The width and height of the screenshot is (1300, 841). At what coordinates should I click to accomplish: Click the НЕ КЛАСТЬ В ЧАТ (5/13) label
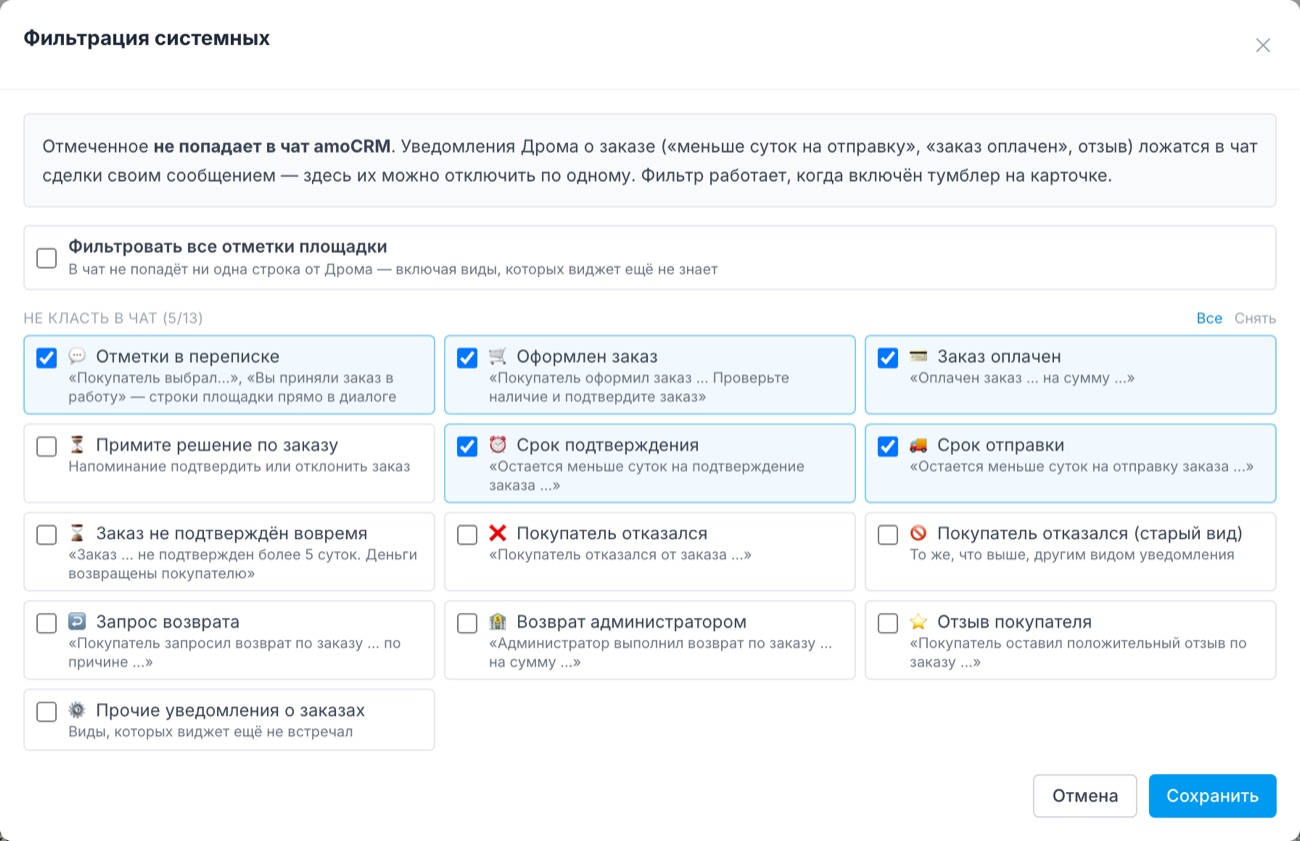tap(113, 318)
